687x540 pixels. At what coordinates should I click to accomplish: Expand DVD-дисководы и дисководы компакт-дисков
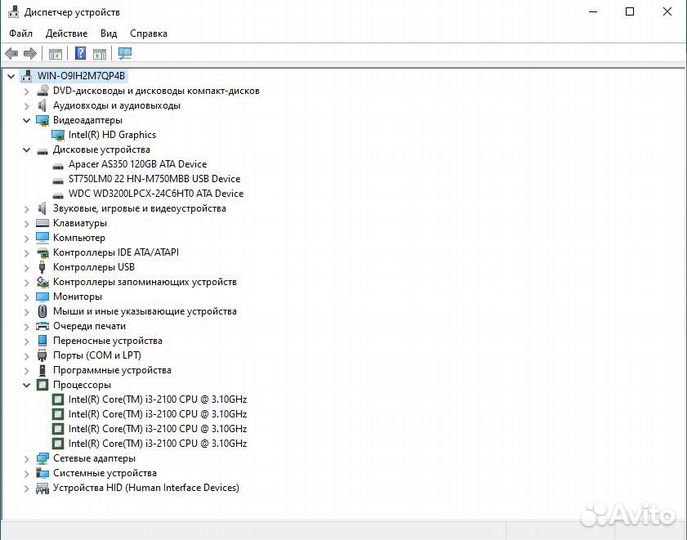point(27,91)
